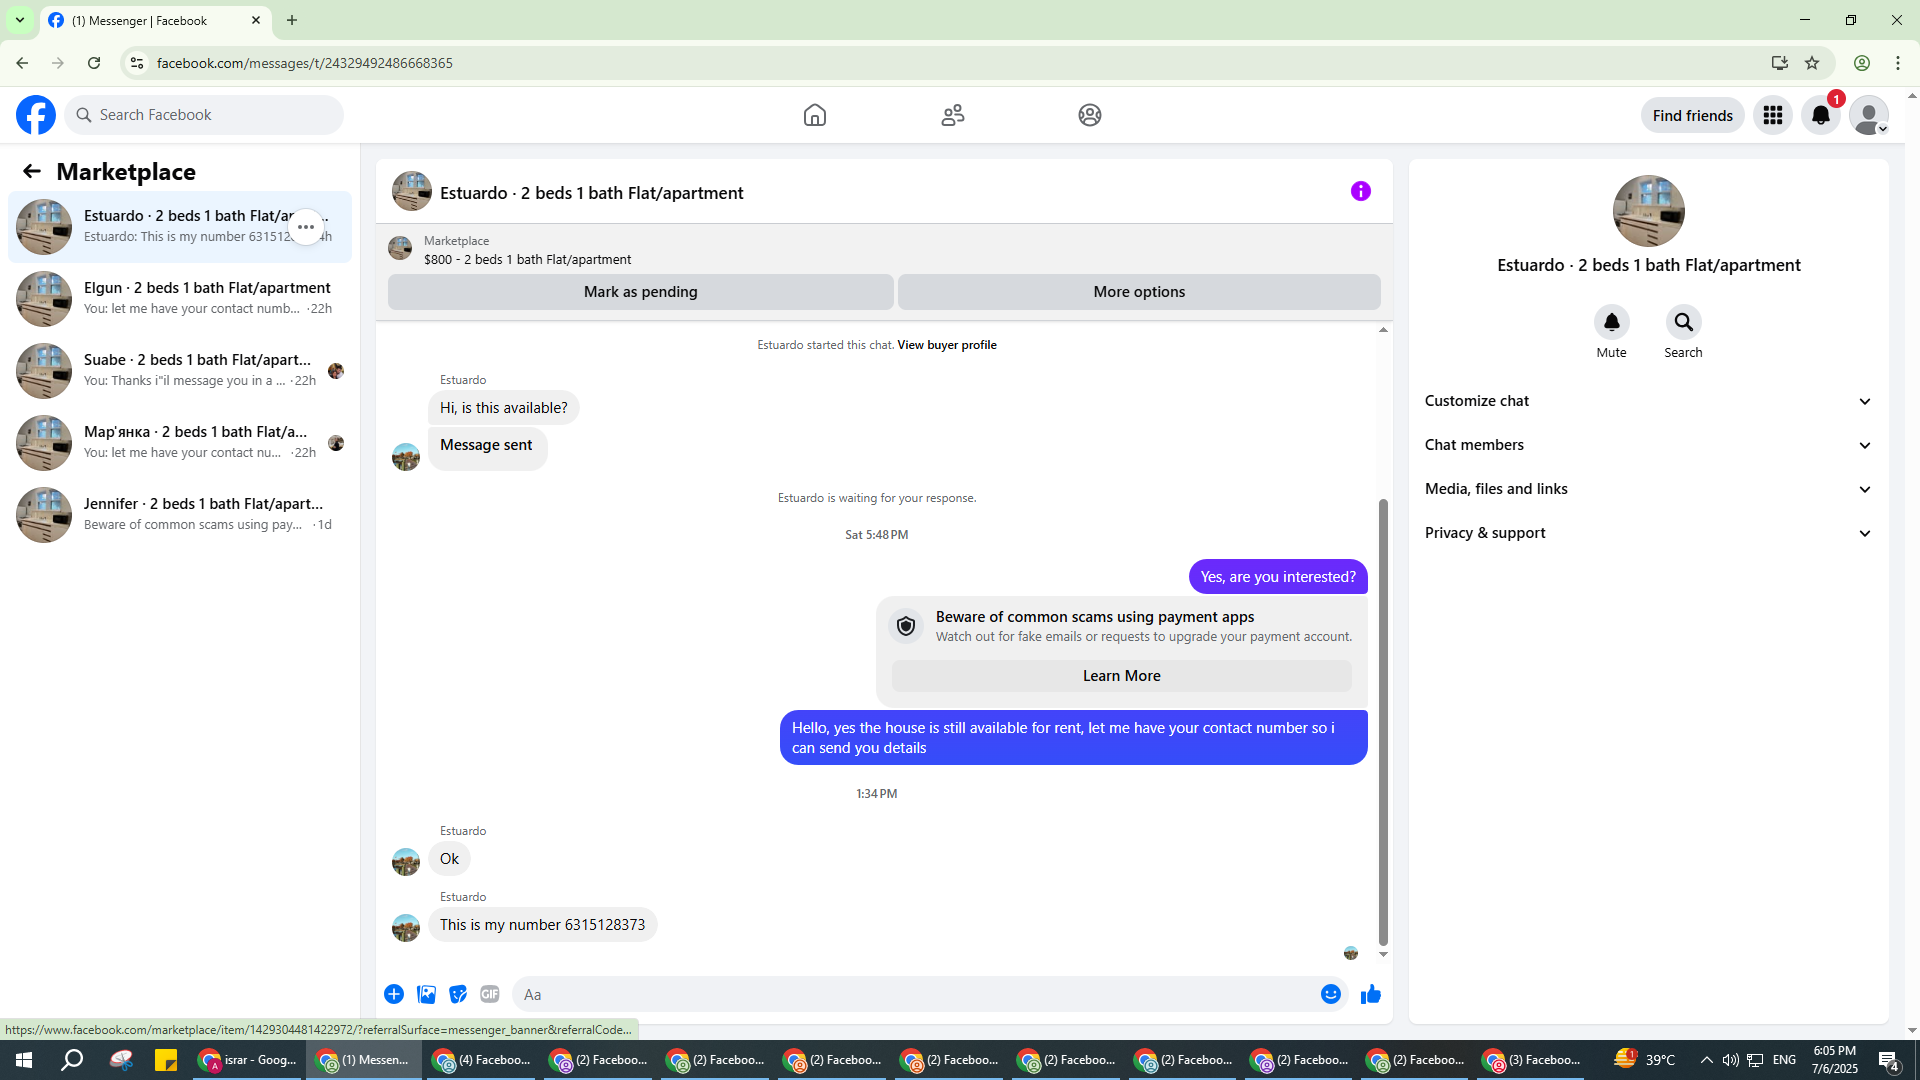Screen dimensions: 1920x1080
Task: Close the Messenger browser tab
Action: (256, 20)
